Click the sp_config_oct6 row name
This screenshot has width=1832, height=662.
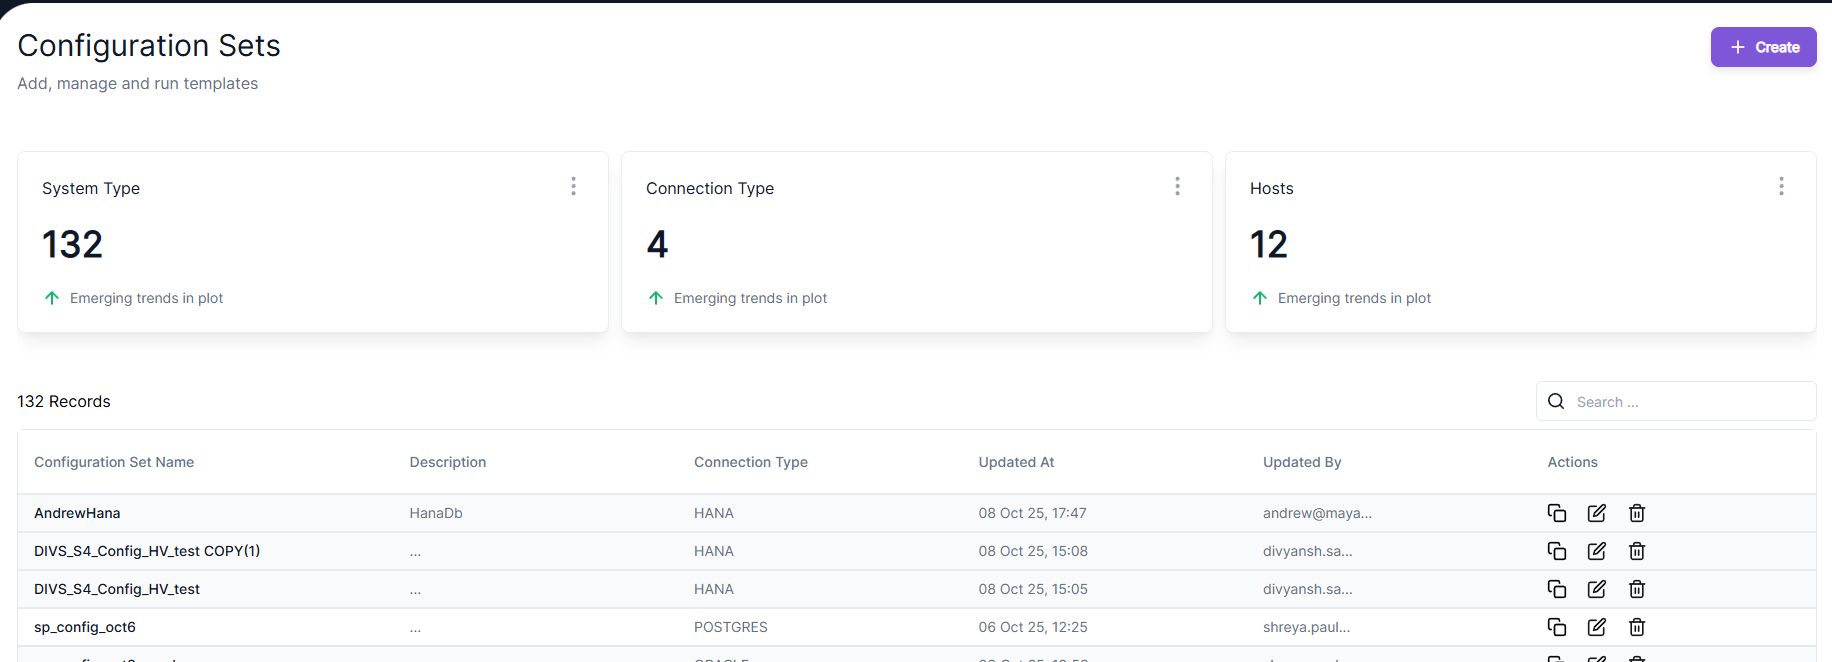[85, 627]
